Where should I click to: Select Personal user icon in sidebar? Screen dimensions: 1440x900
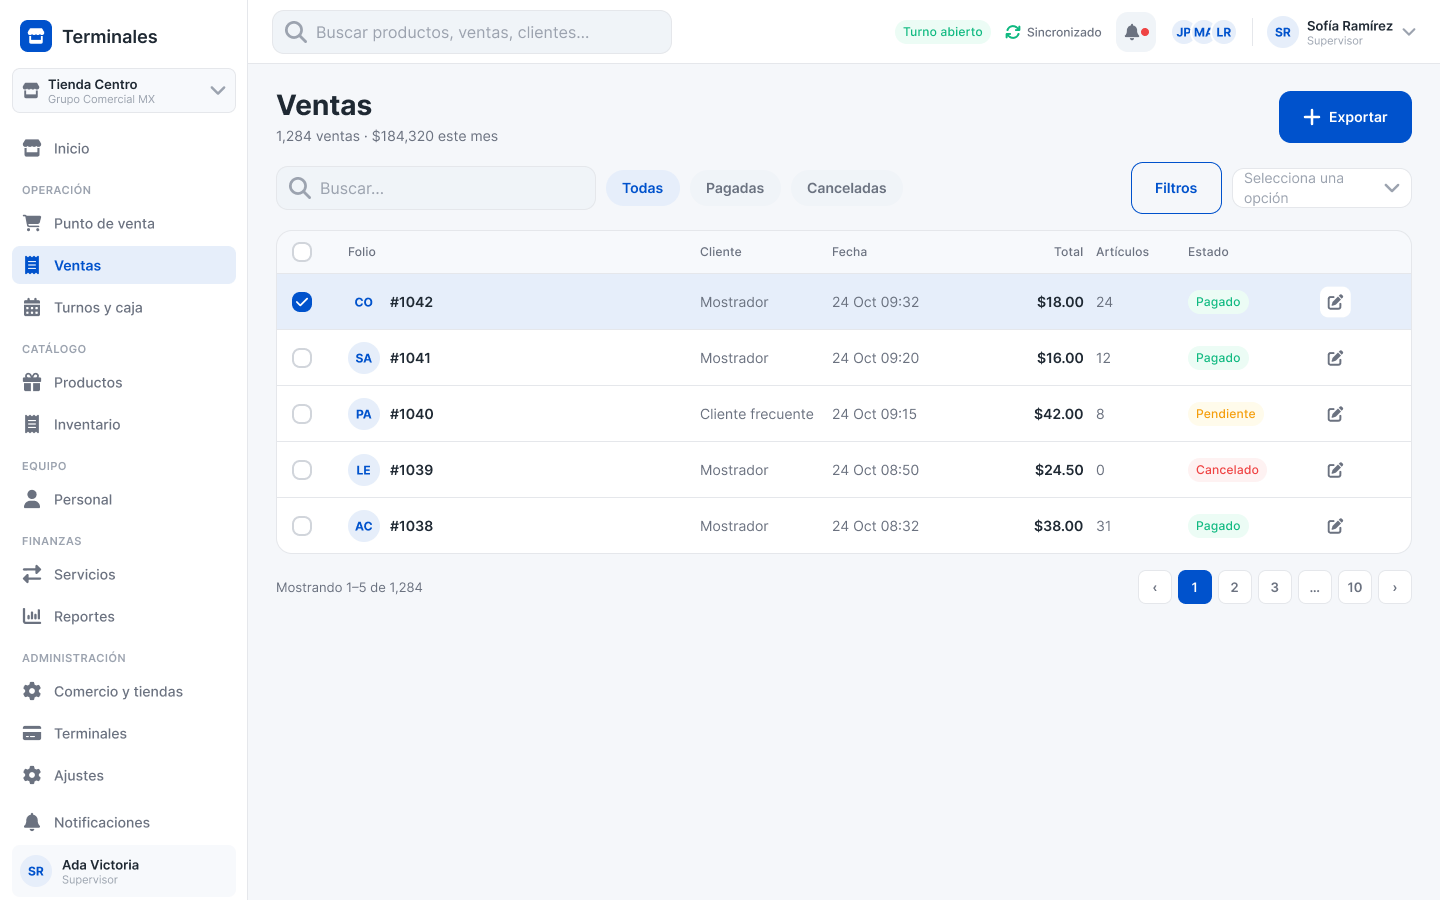(x=32, y=499)
